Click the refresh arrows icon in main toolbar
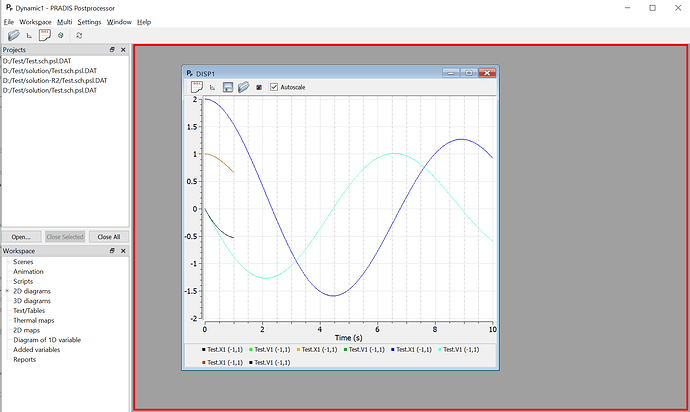This screenshot has height=412, width=690. click(79, 35)
